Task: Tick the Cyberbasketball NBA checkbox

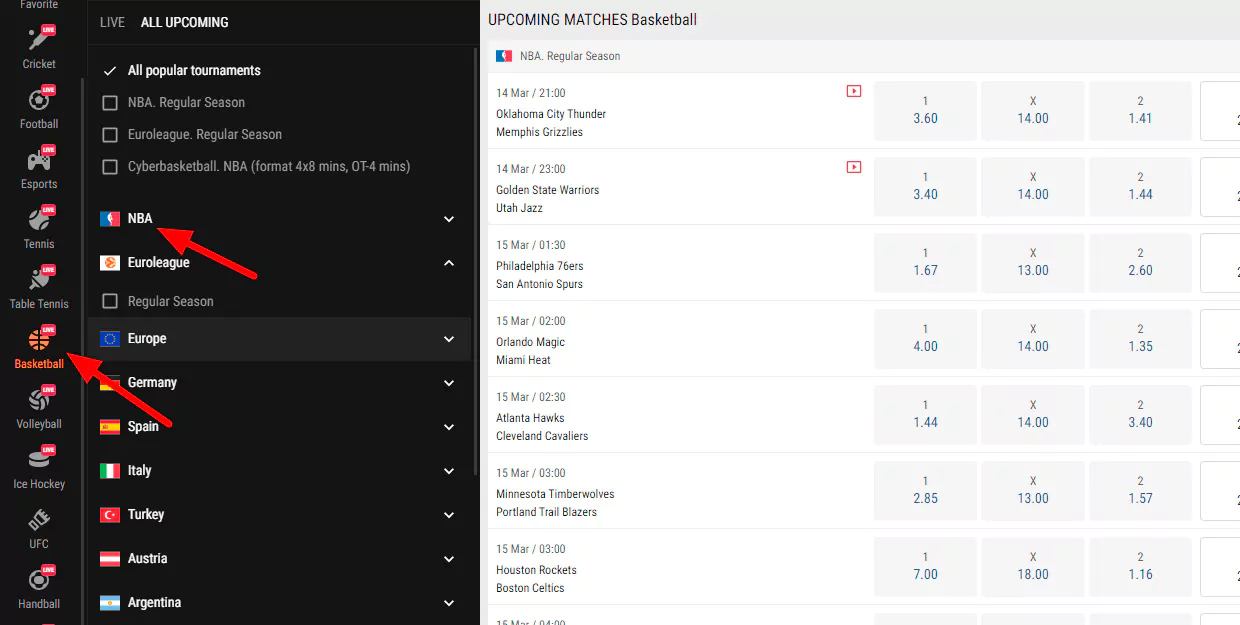Action: point(110,167)
